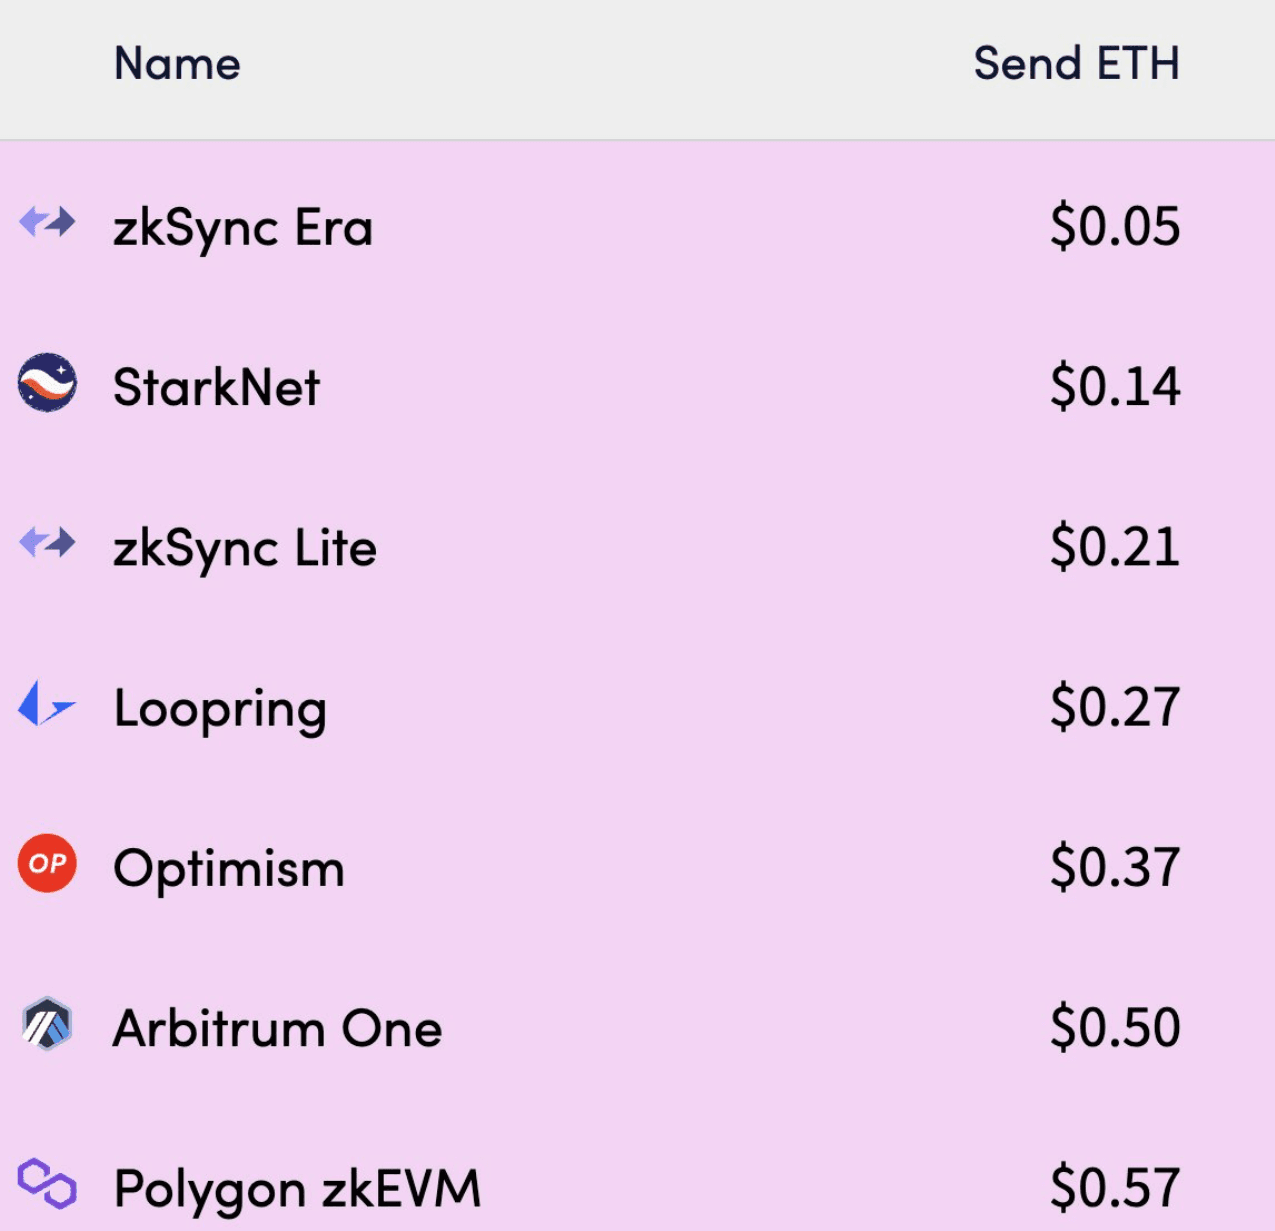This screenshot has width=1275, height=1231.
Task: Open the StarkNet name link
Action: click(x=216, y=387)
